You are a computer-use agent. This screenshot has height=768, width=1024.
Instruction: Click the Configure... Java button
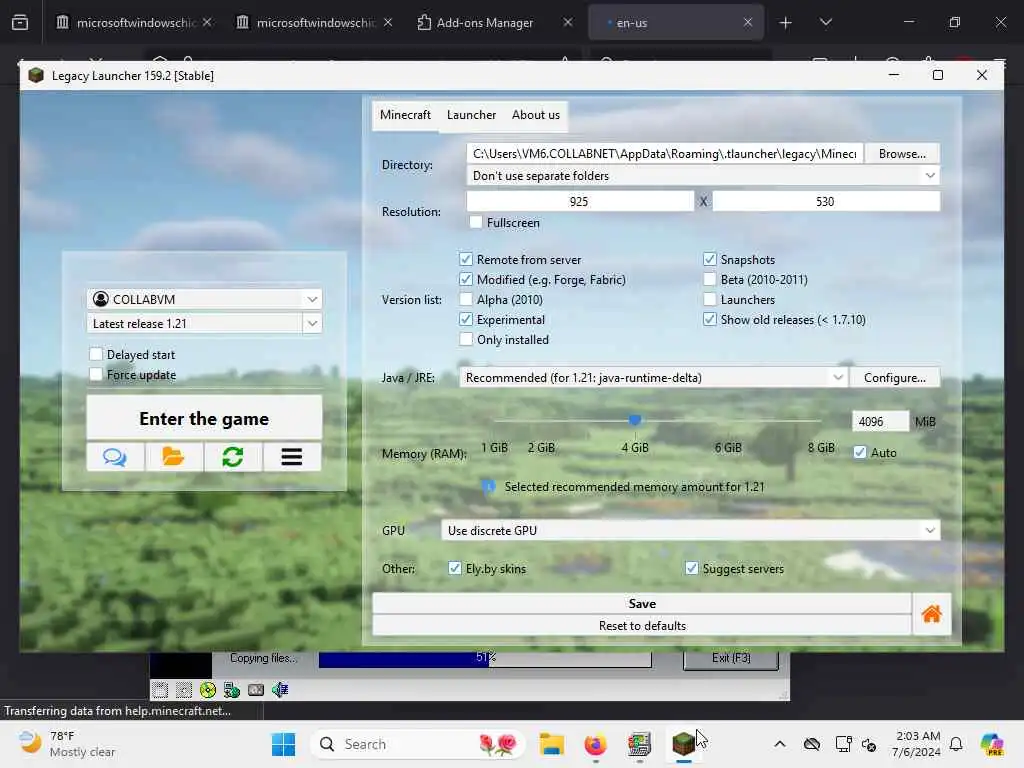895,377
